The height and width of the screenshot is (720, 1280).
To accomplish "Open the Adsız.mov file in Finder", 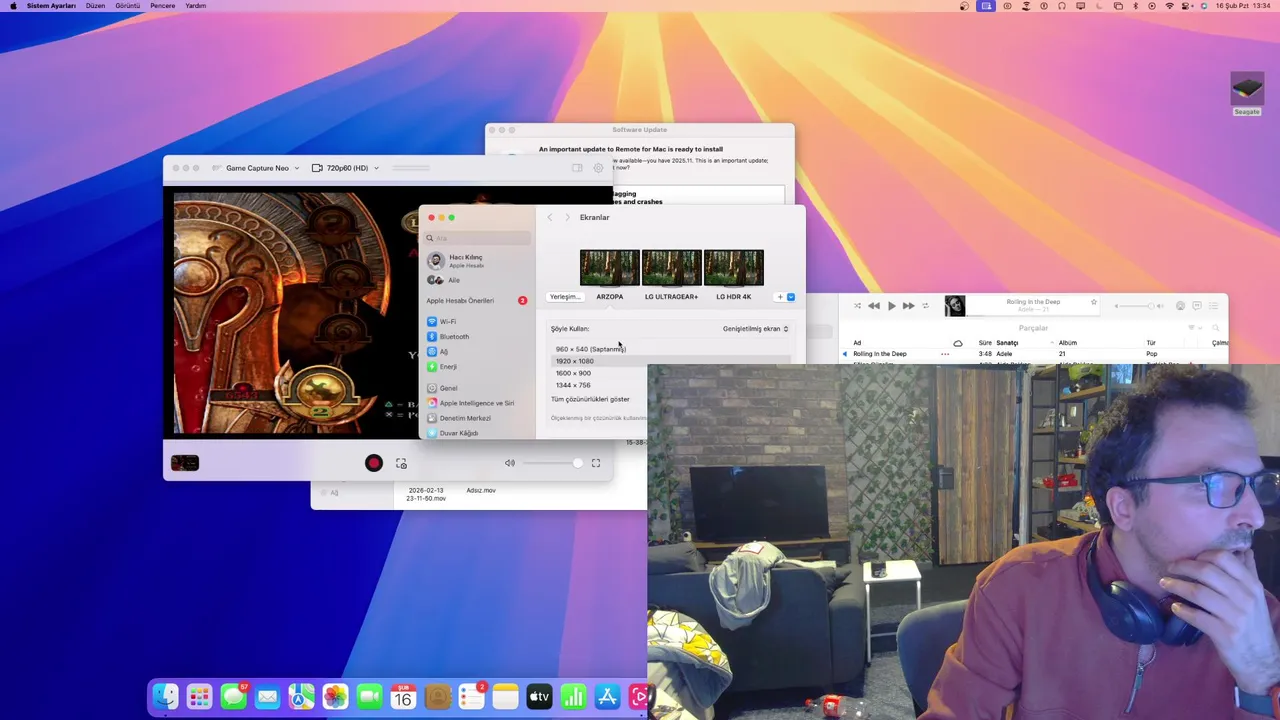I will coord(481,490).
